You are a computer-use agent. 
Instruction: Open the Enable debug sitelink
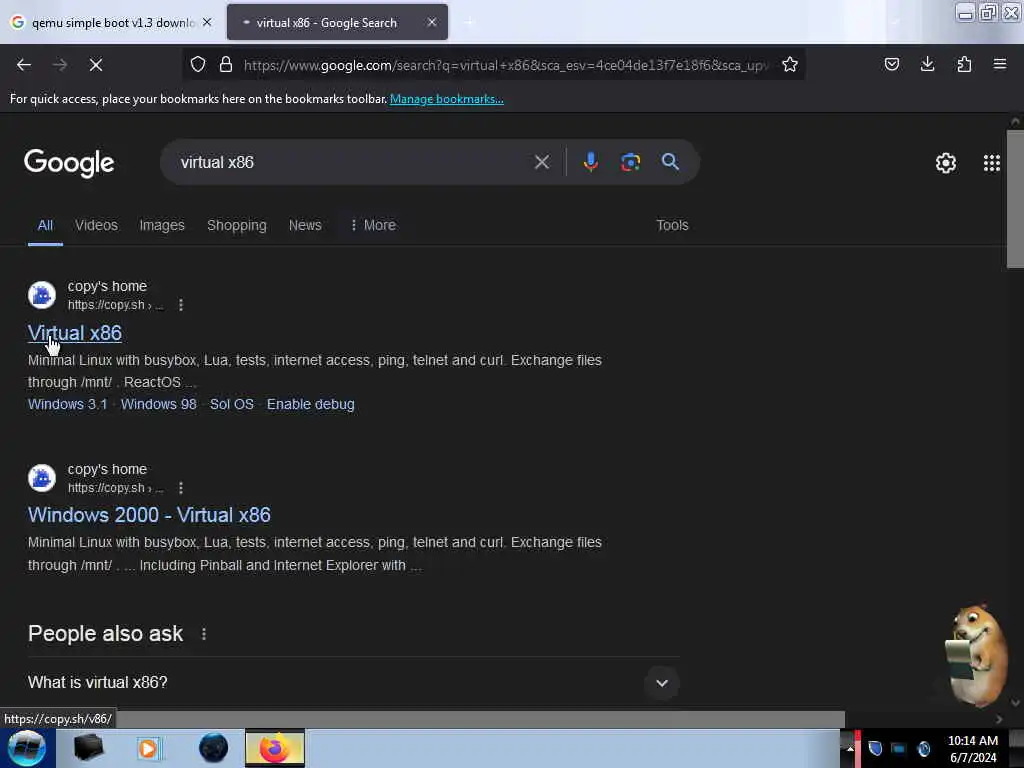coord(311,404)
